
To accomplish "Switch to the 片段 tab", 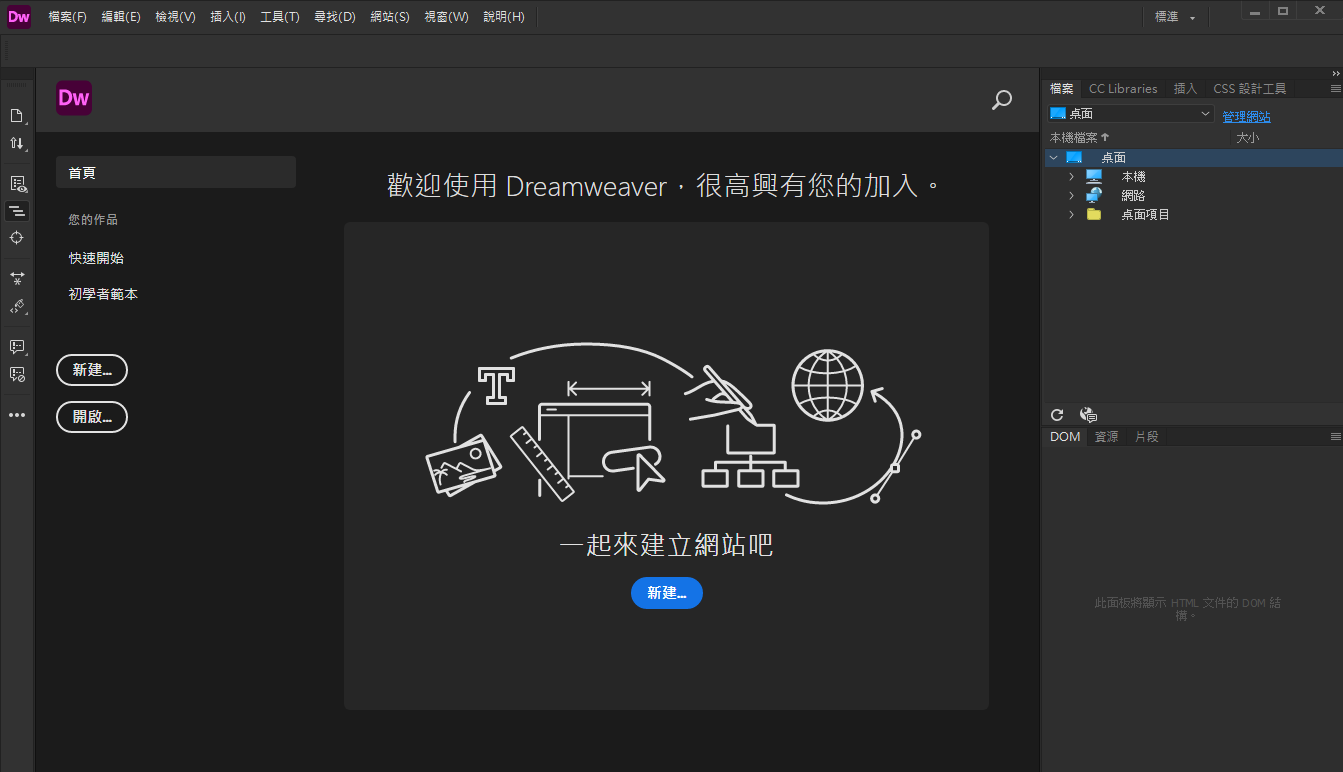I will point(1146,437).
